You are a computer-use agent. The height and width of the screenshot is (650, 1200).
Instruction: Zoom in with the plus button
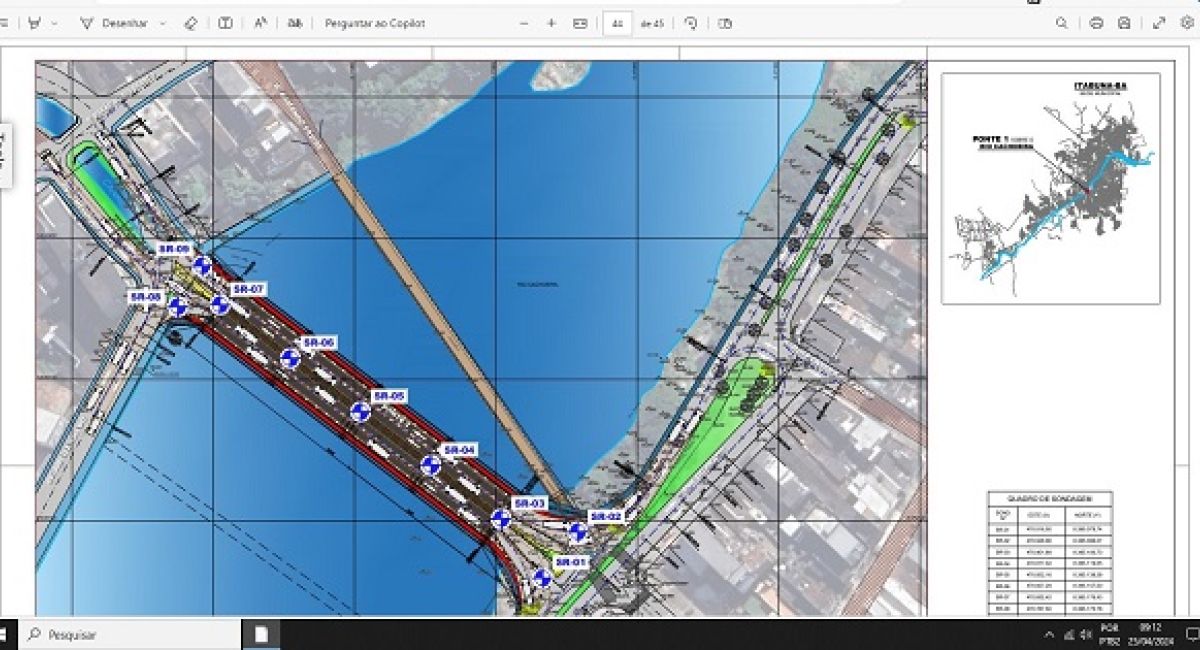551,23
